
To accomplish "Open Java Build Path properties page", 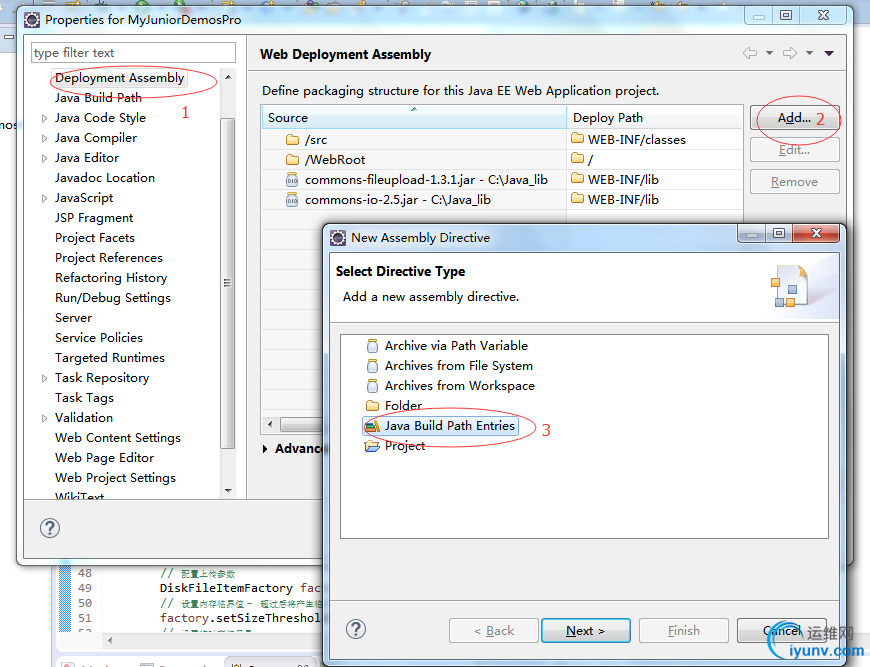I will [98, 98].
